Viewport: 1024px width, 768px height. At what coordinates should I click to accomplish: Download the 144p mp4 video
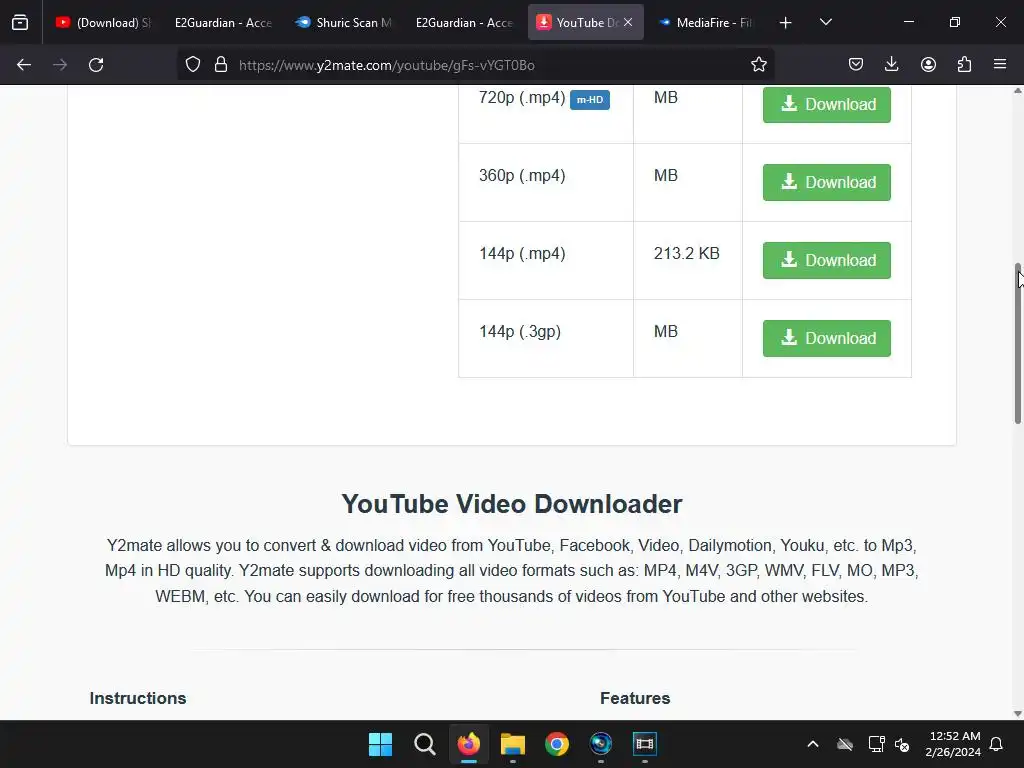[x=827, y=261]
